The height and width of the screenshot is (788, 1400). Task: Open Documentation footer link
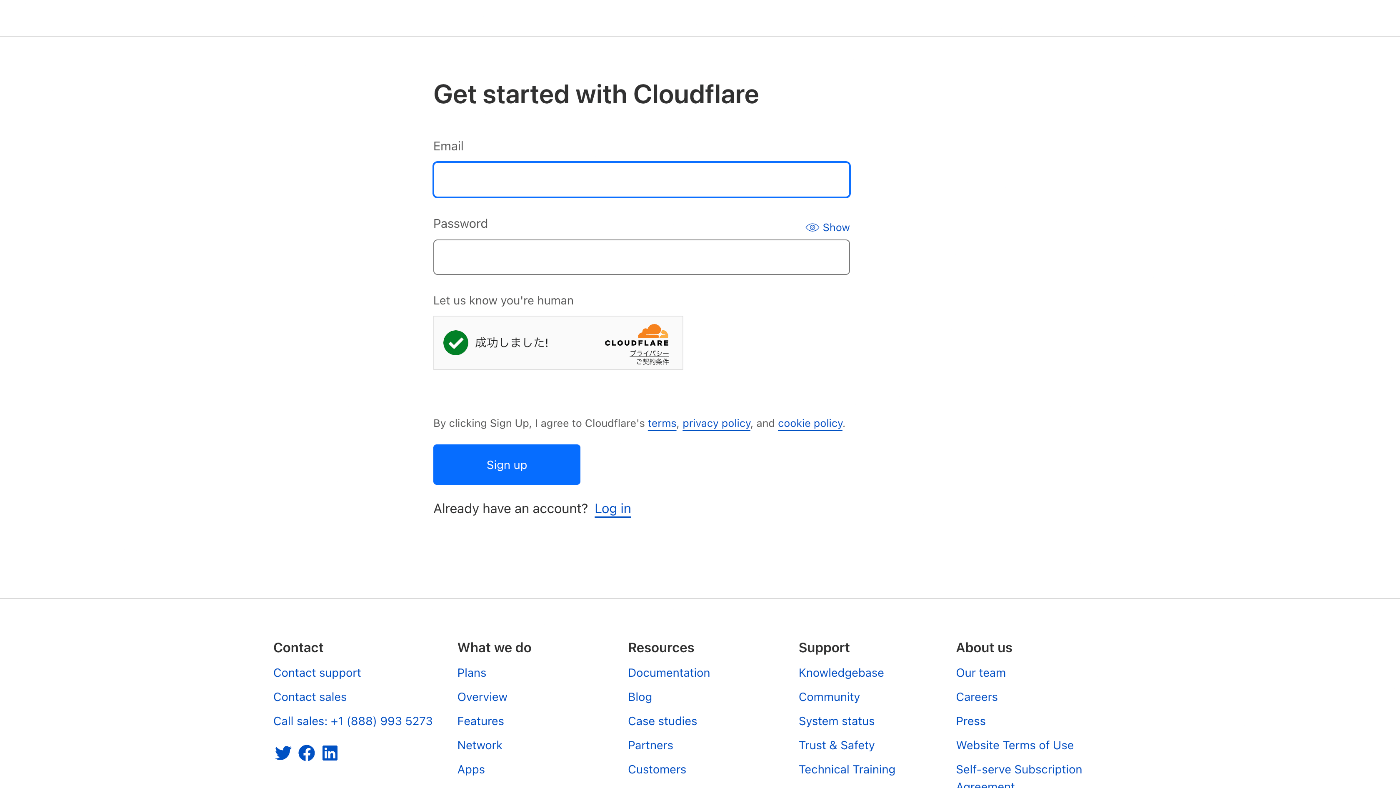tap(669, 673)
